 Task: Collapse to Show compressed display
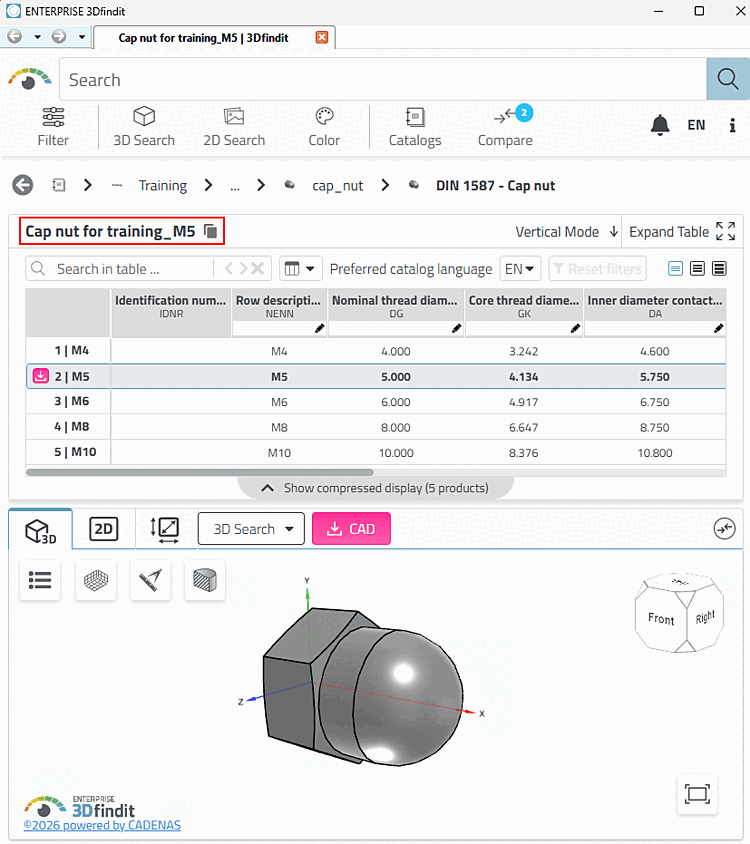click(375, 488)
